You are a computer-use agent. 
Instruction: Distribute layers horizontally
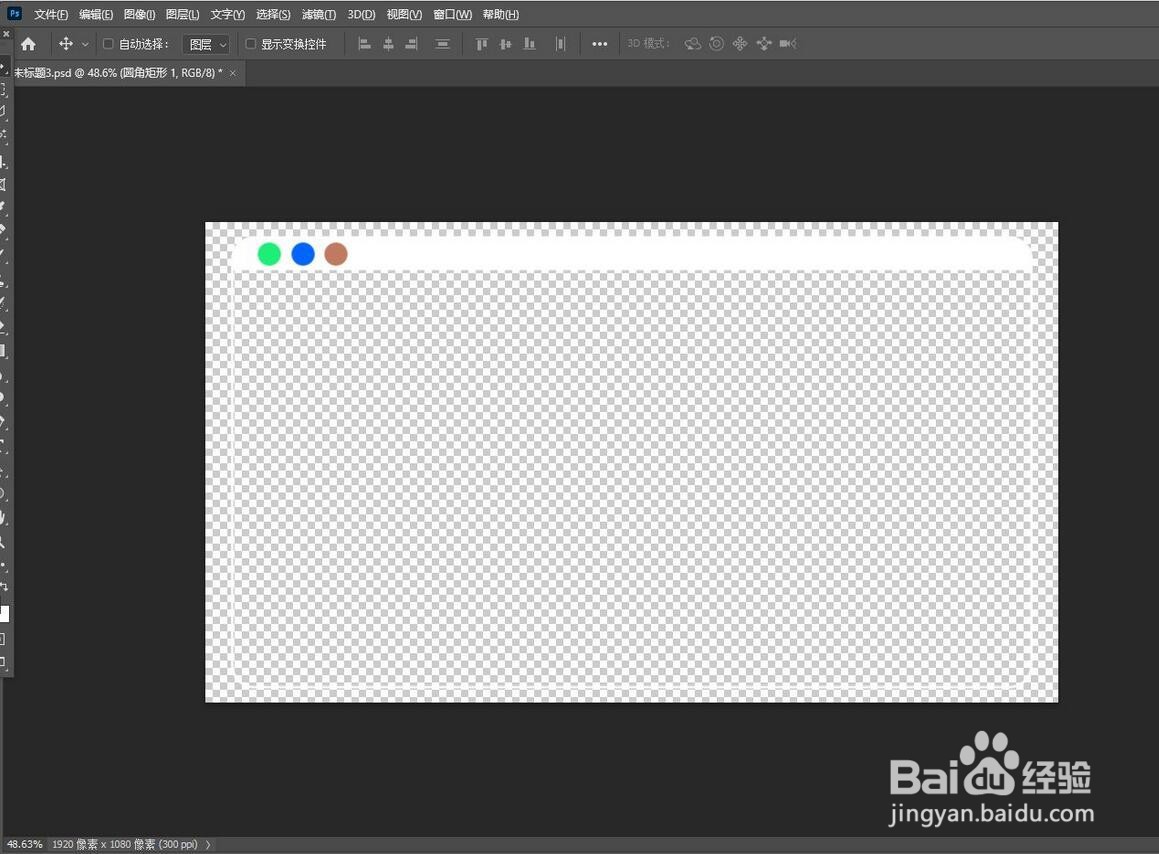coord(560,44)
